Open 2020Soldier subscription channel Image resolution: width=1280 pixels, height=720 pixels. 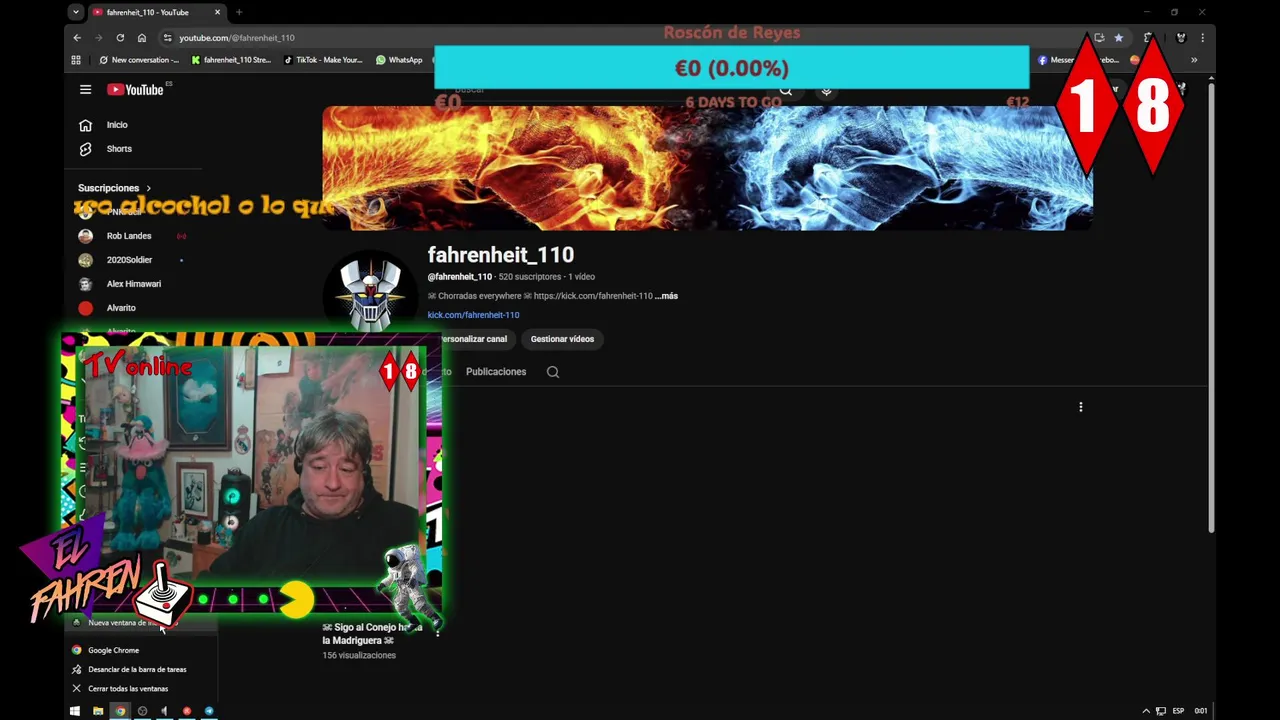pyautogui.click(x=129, y=260)
